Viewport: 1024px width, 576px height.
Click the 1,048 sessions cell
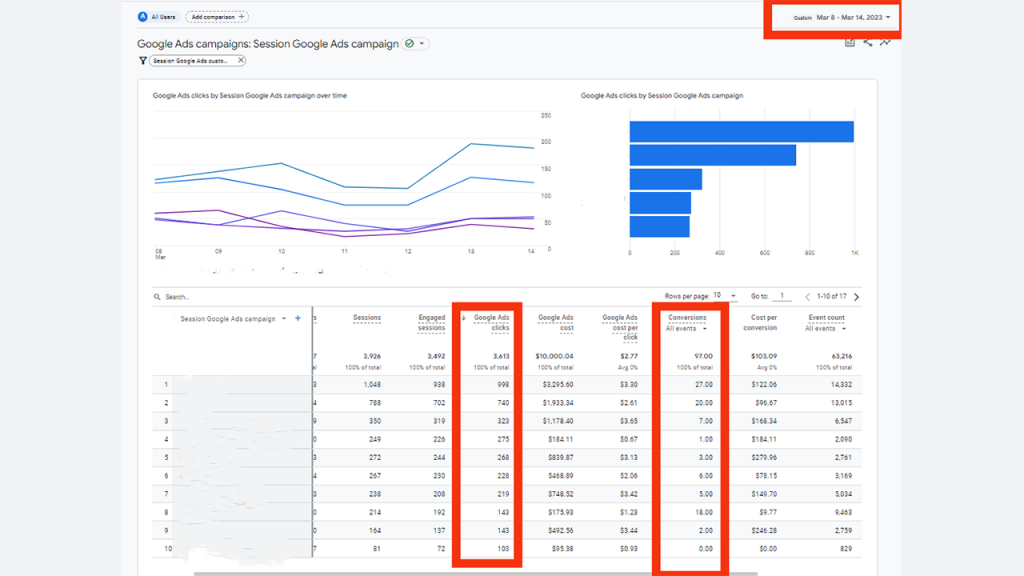coord(372,385)
